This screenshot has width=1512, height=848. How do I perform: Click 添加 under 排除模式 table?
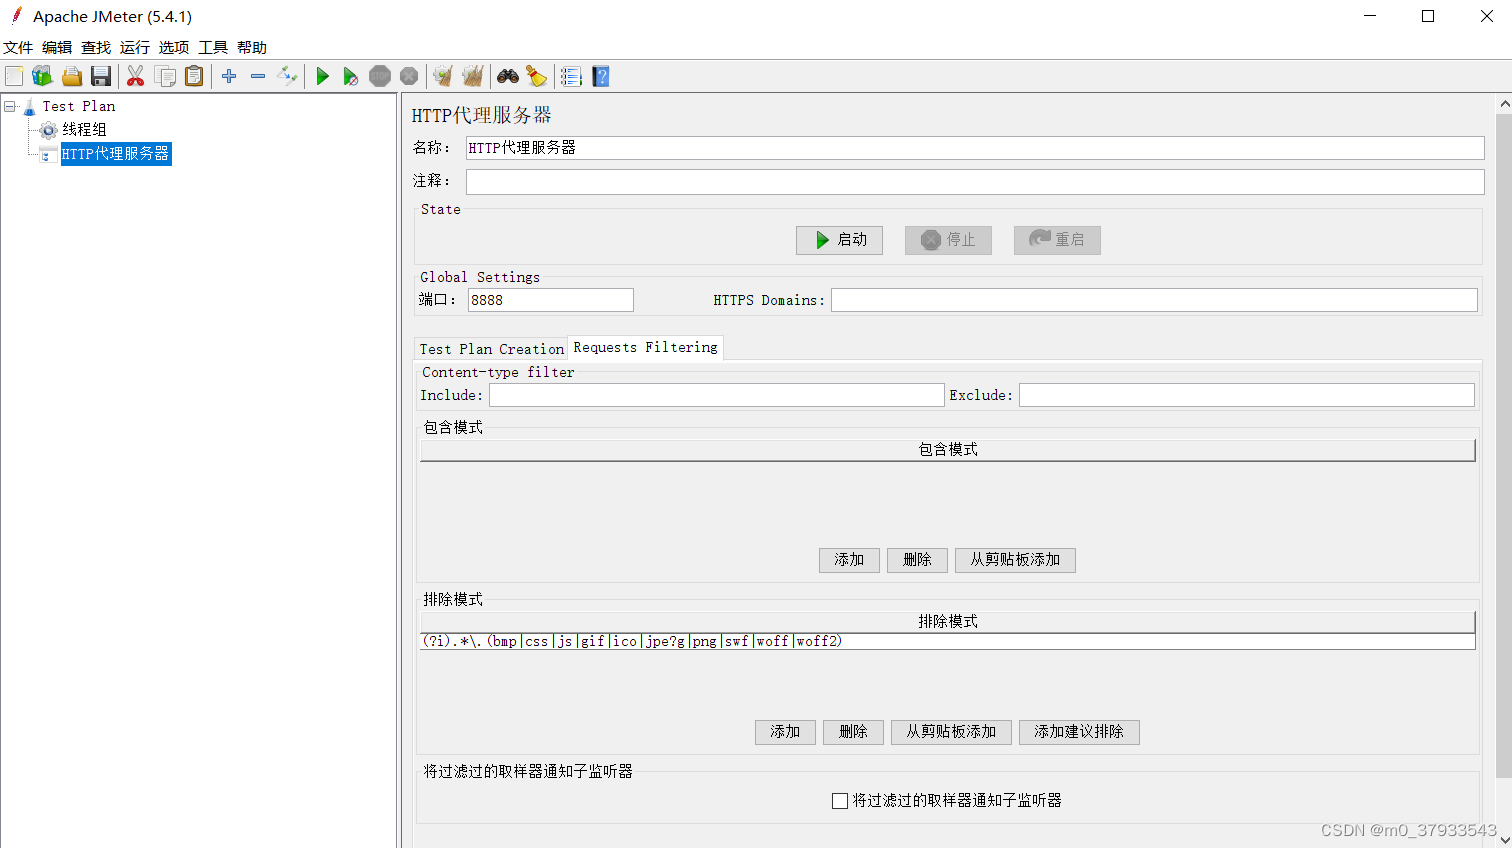coord(785,732)
